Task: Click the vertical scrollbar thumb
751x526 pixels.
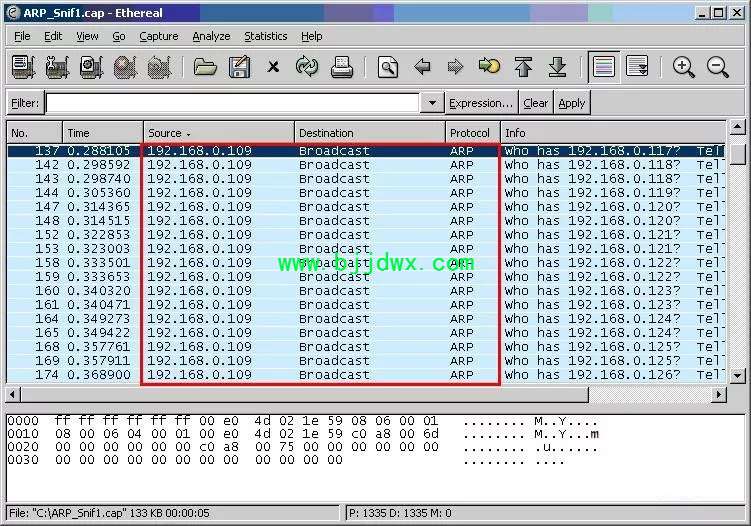Action: tap(737, 155)
